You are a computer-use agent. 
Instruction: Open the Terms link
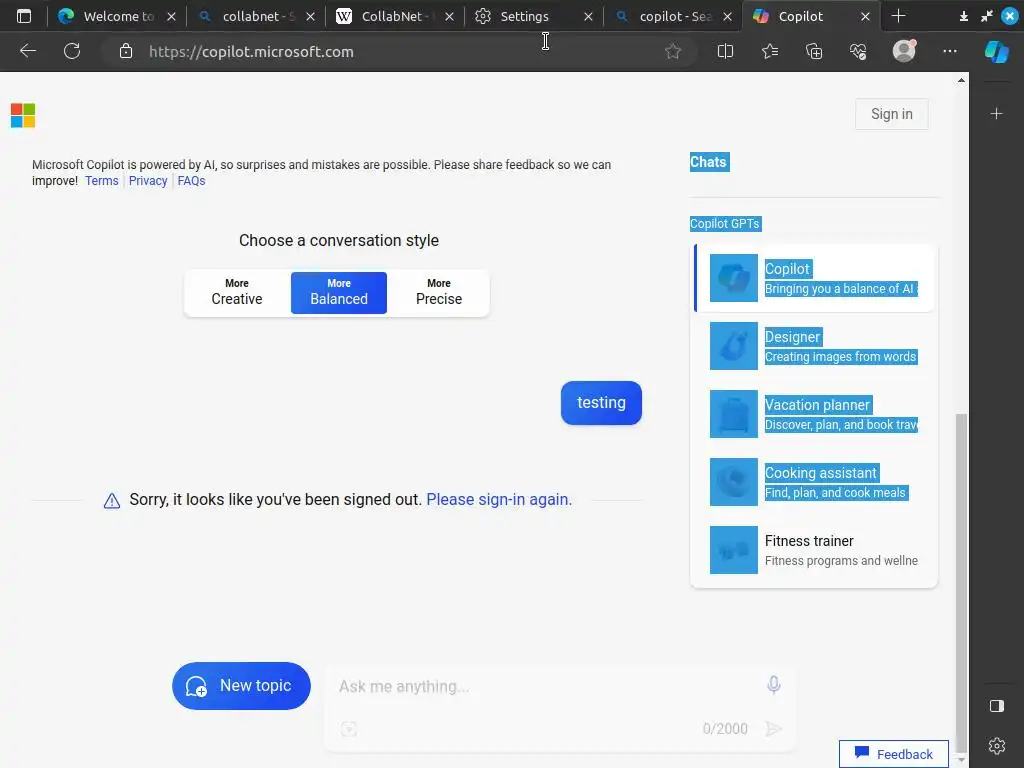[102, 181]
